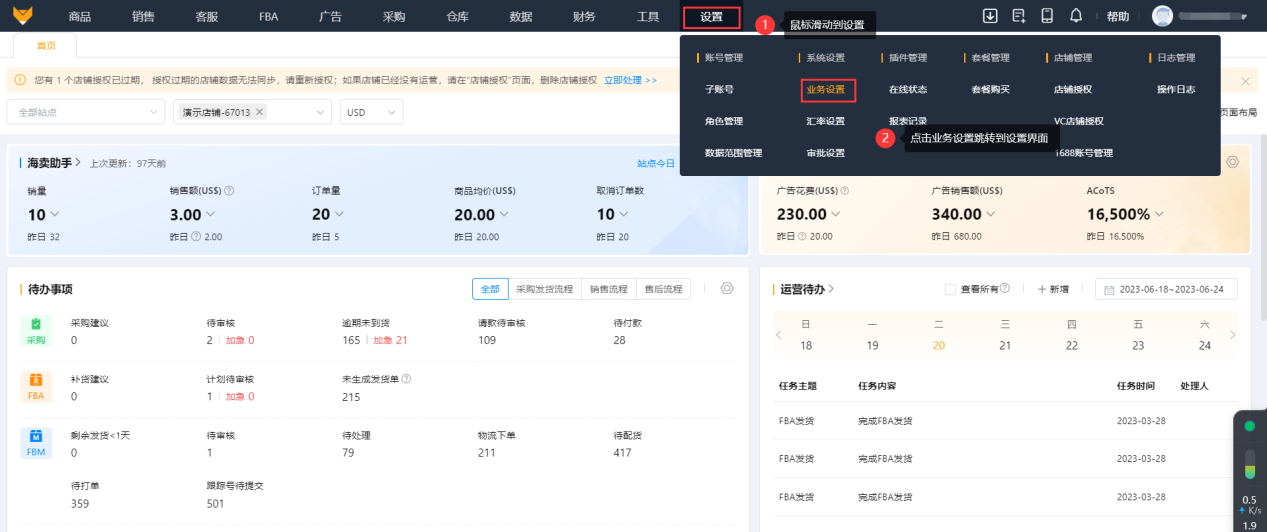Select 操作日志 in the settings menu
Viewport: 1267px width, 532px height.
coord(1176,89)
